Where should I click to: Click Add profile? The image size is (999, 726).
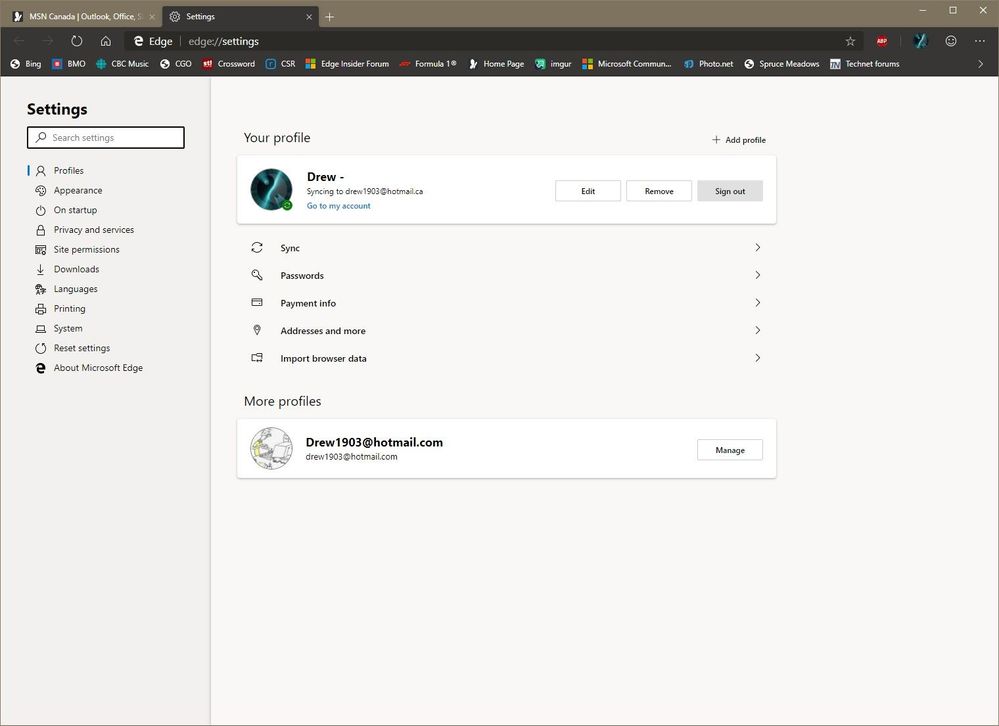(738, 140)
